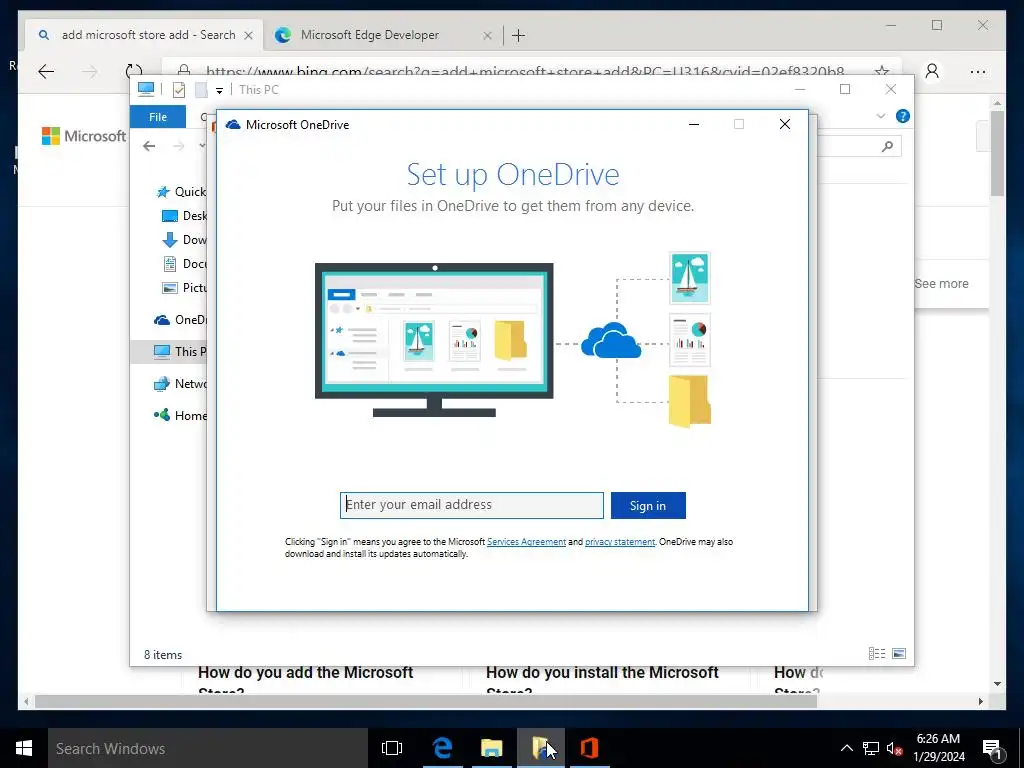
Task: Select Homegroup in navigation pane
Action: [x=180, y=415]
